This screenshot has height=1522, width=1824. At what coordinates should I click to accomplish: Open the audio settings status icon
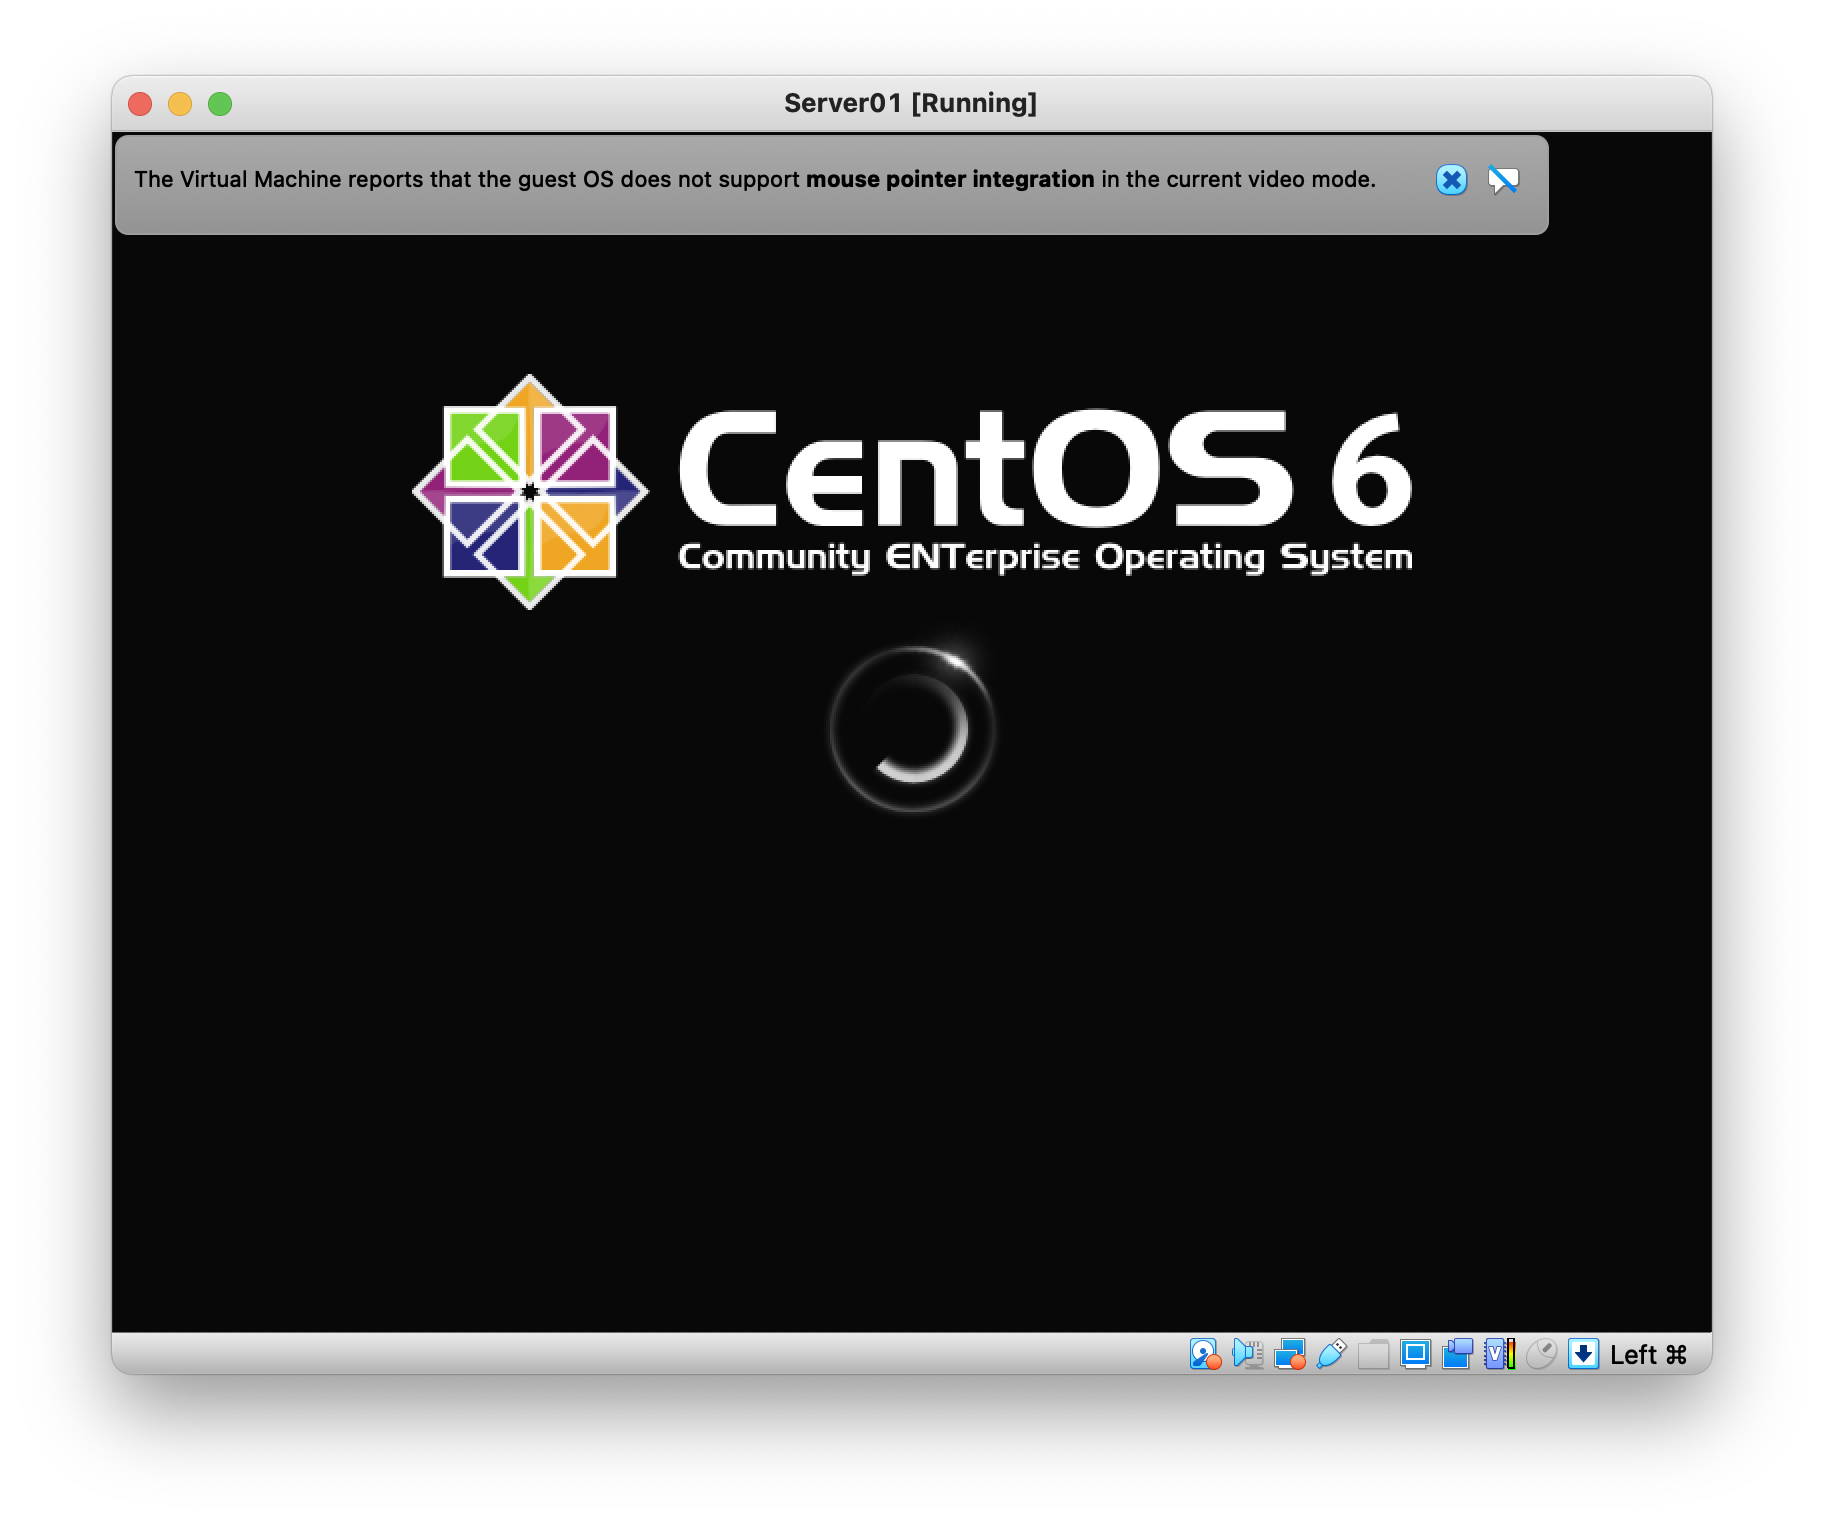(x=1248, y=1354)
